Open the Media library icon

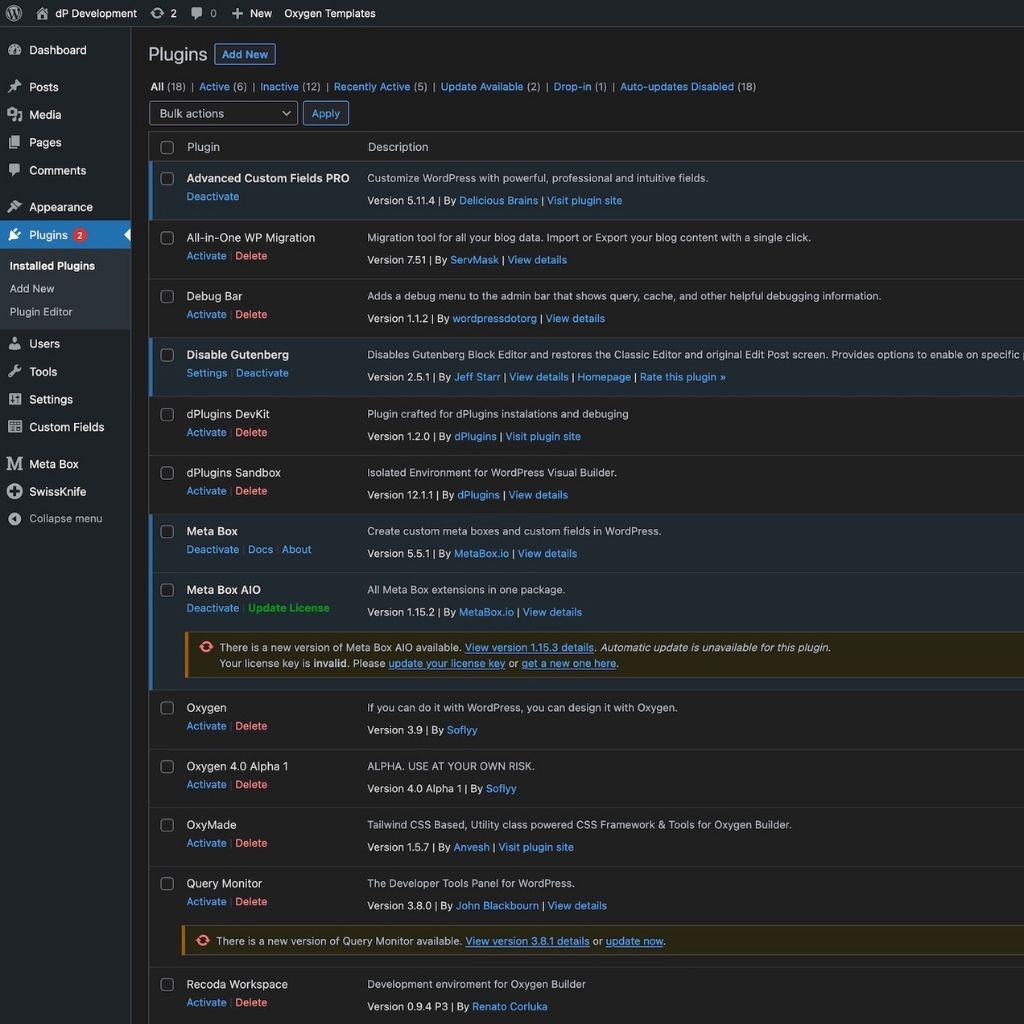point(14,115)
